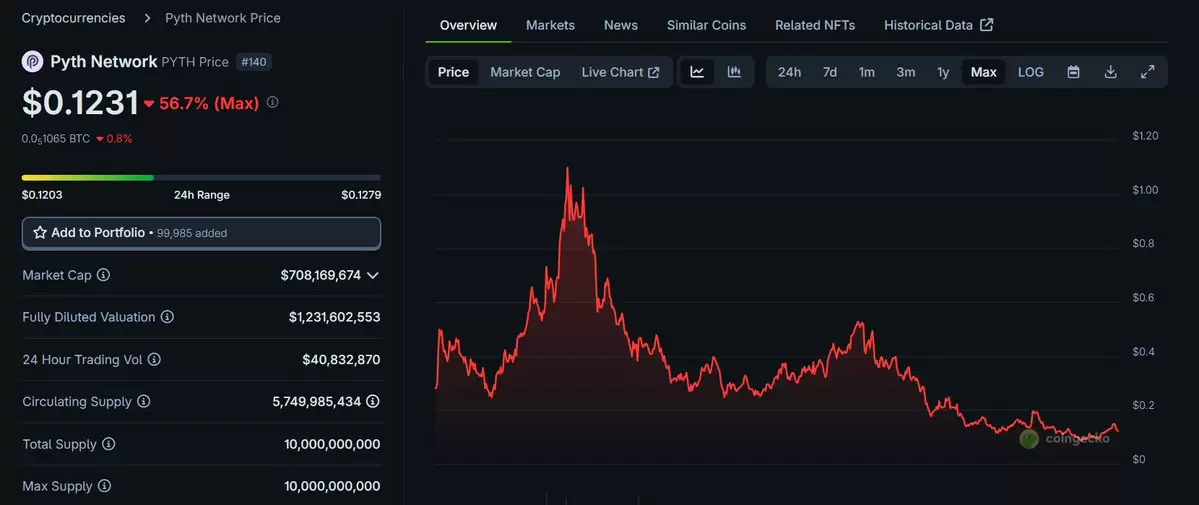Viewport: 1199px width, 505px height.
Task: Select the 24h time range
Action: (x=789, y=72)
